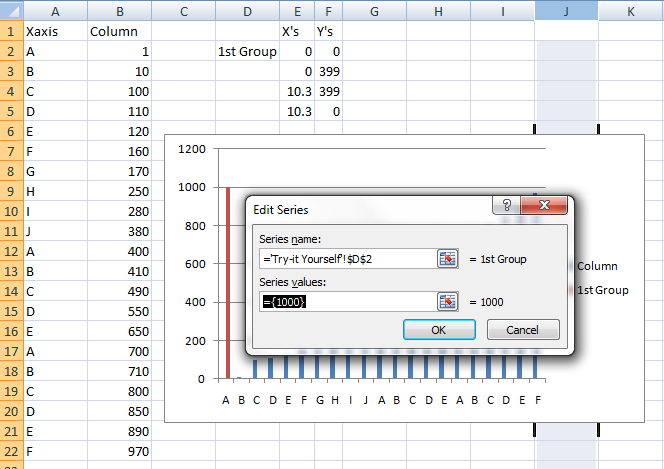
Task: Click cell with value 700
Action: click(119, 351)
